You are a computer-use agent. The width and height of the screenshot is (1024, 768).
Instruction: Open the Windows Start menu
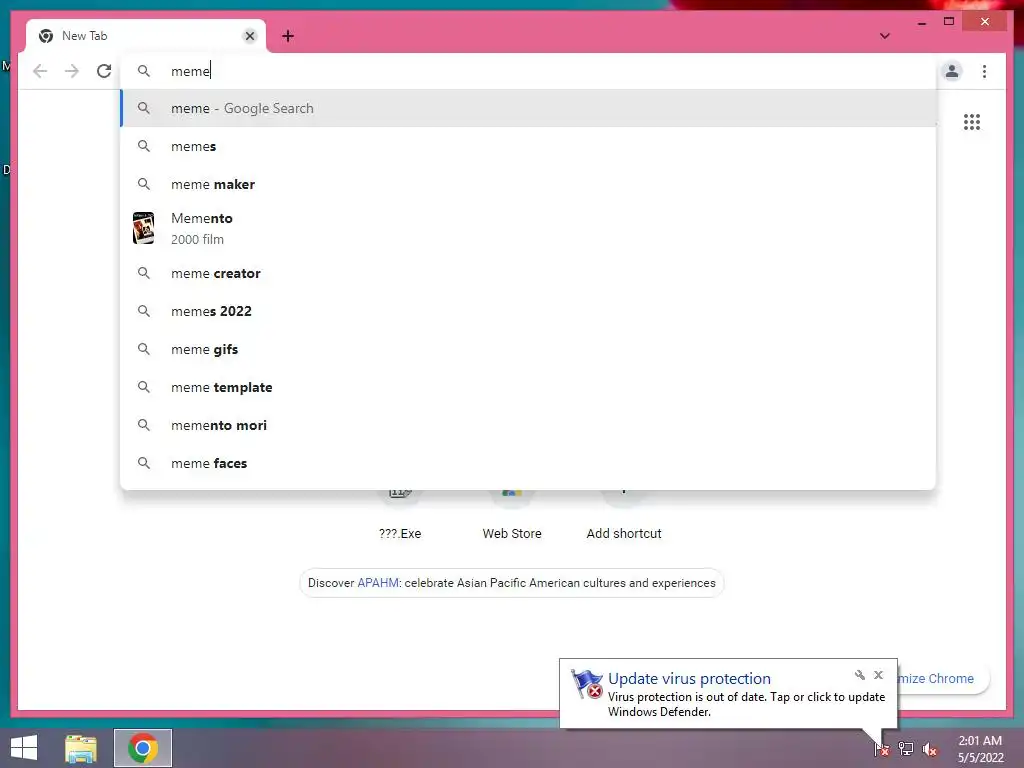(24, 748)
